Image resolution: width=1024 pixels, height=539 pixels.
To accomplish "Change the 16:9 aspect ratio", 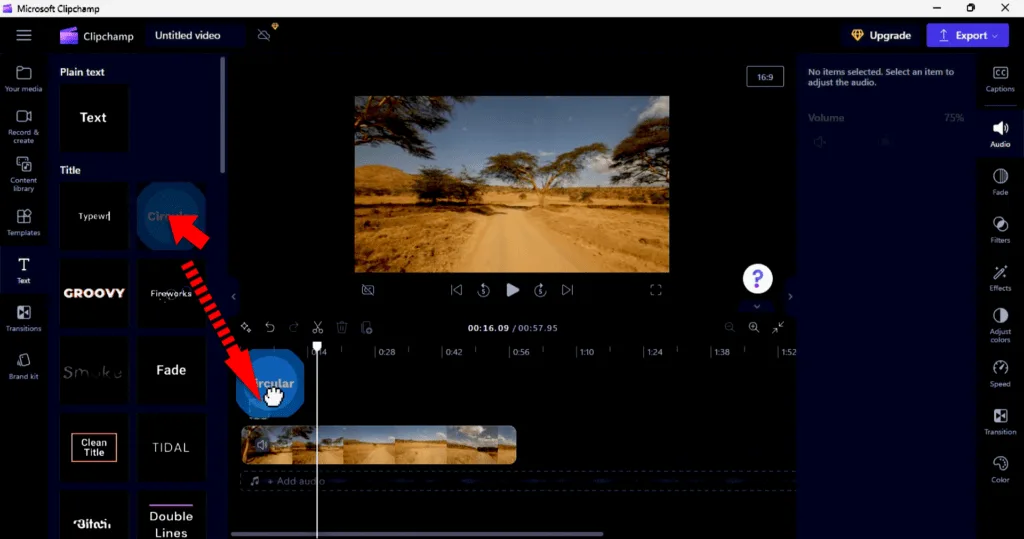I will pyautogui.click(x=765, y=77).
